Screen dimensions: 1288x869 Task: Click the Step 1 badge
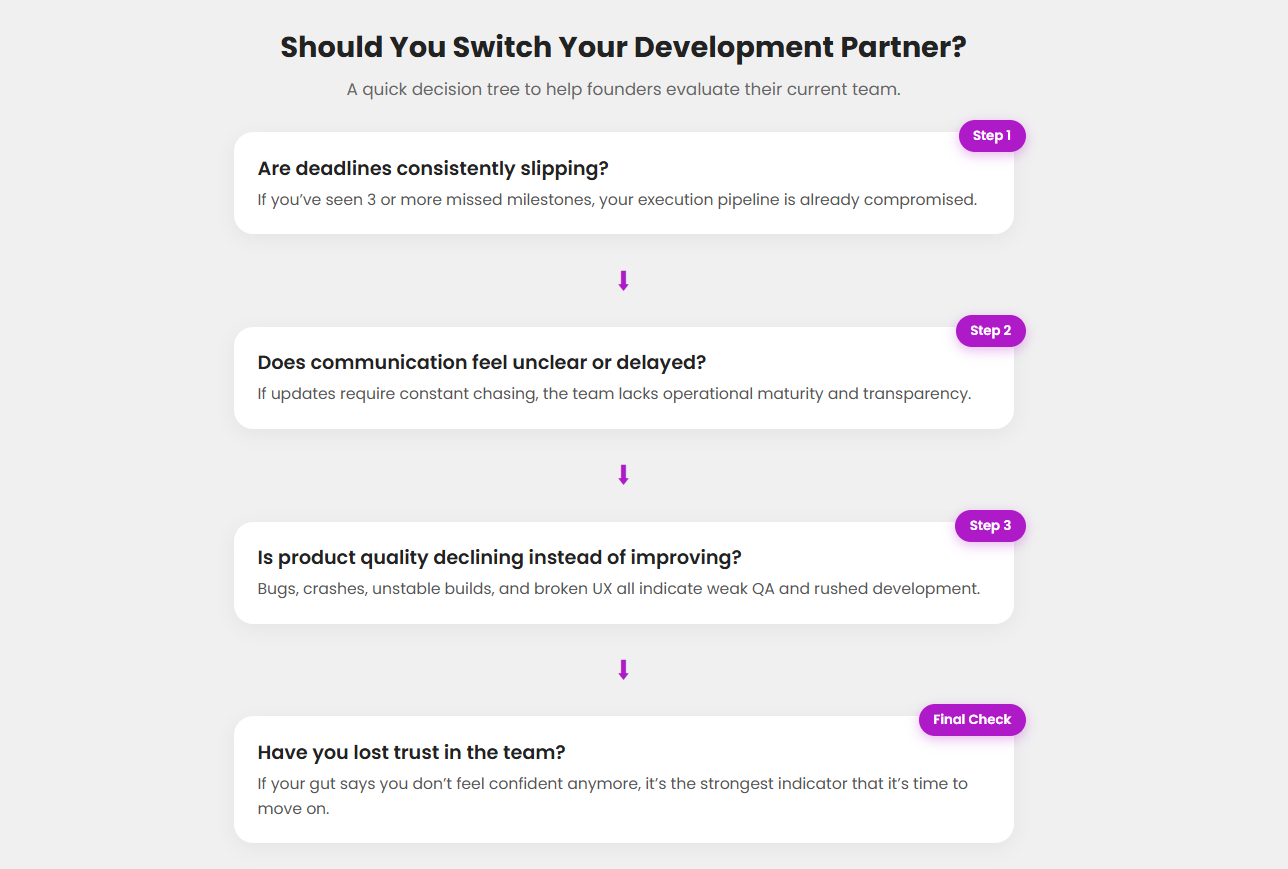point(991,136)
